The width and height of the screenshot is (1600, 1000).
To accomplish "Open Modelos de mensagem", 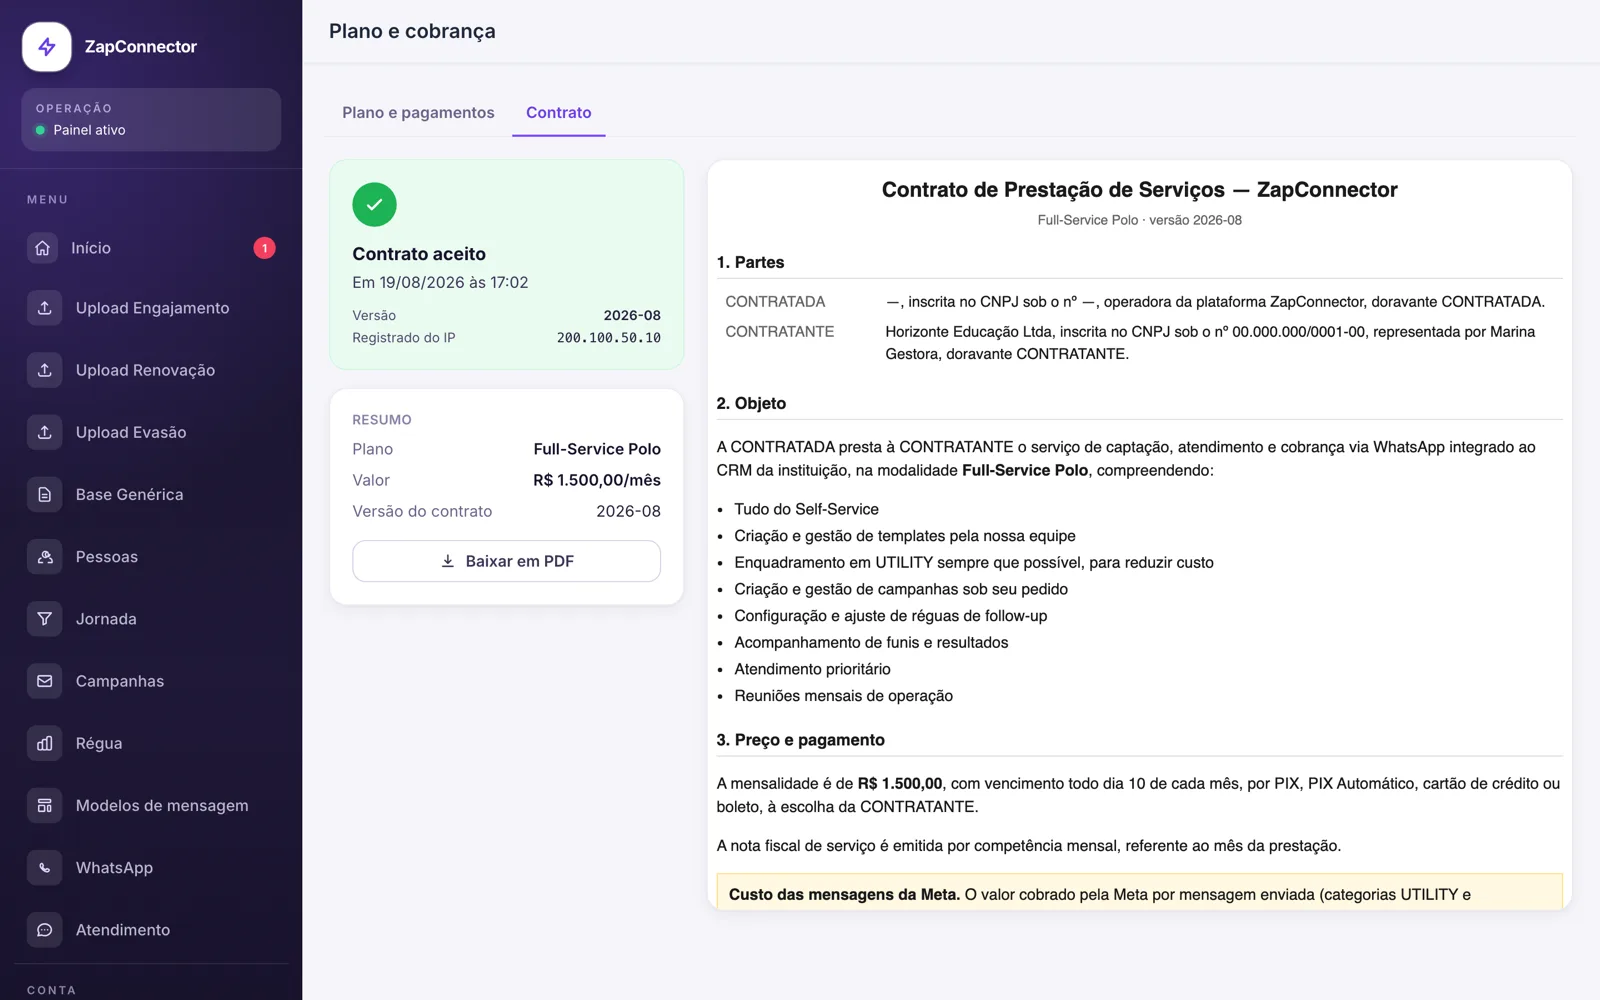I will coord(151,805).
